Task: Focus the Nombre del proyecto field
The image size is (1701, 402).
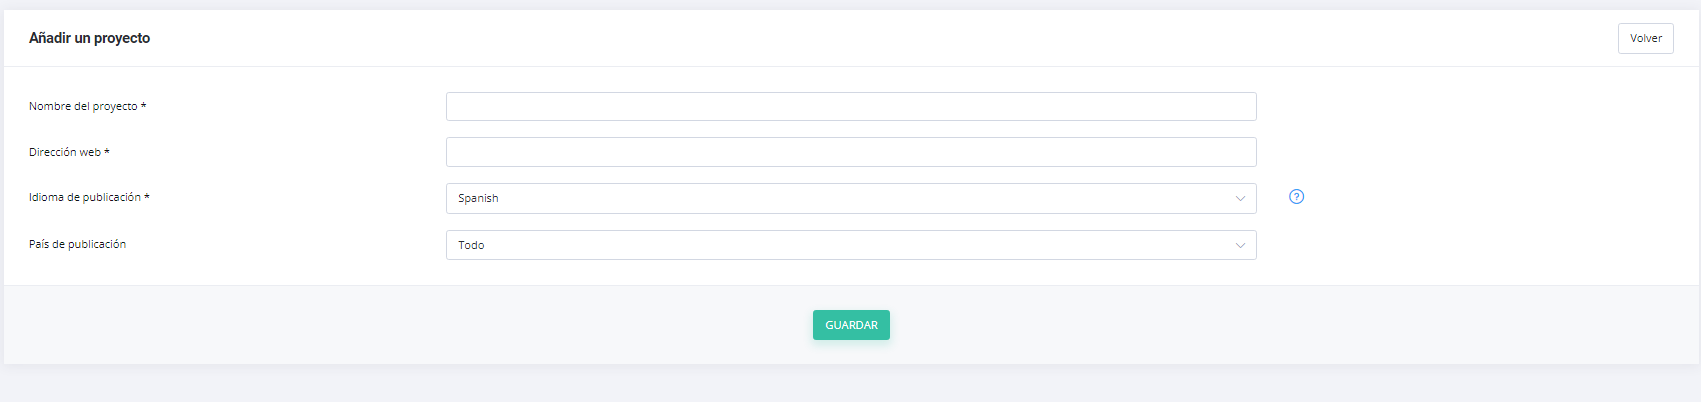Action: point(851,106)
